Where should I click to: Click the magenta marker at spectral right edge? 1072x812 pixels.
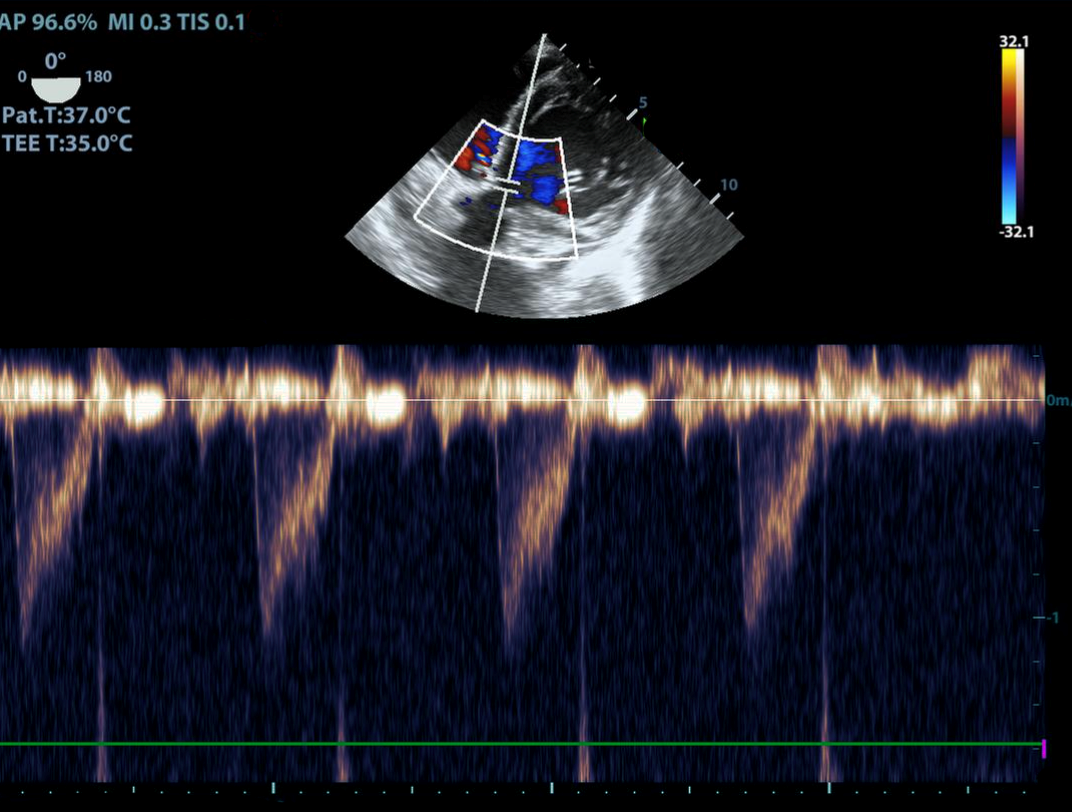coord(1043,747)
